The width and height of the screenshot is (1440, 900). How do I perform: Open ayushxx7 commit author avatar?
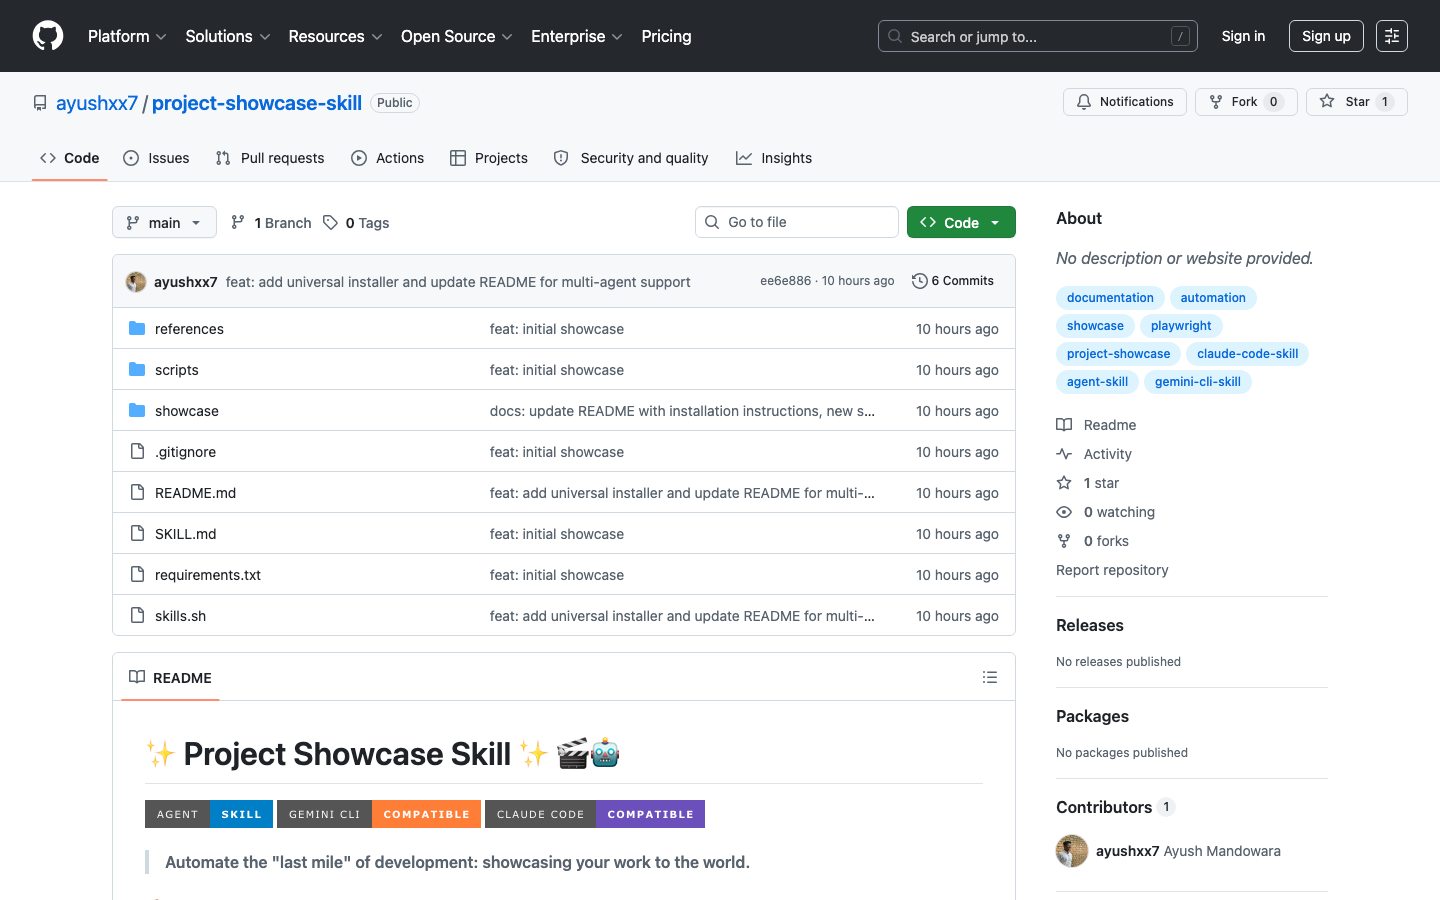pos(136,282)
